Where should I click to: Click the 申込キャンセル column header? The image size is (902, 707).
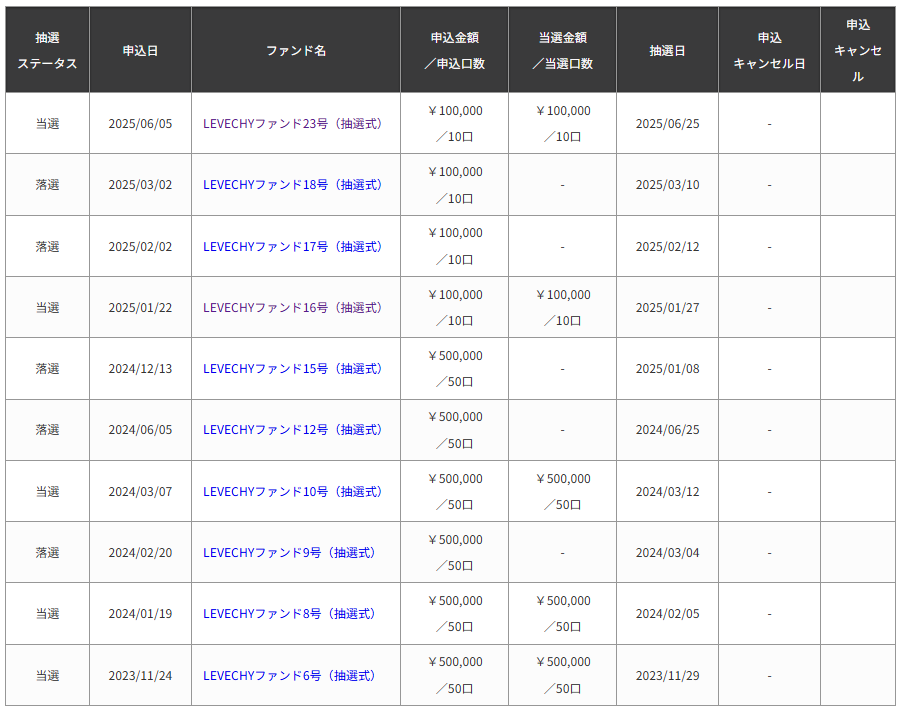click(x=858, y=50)
